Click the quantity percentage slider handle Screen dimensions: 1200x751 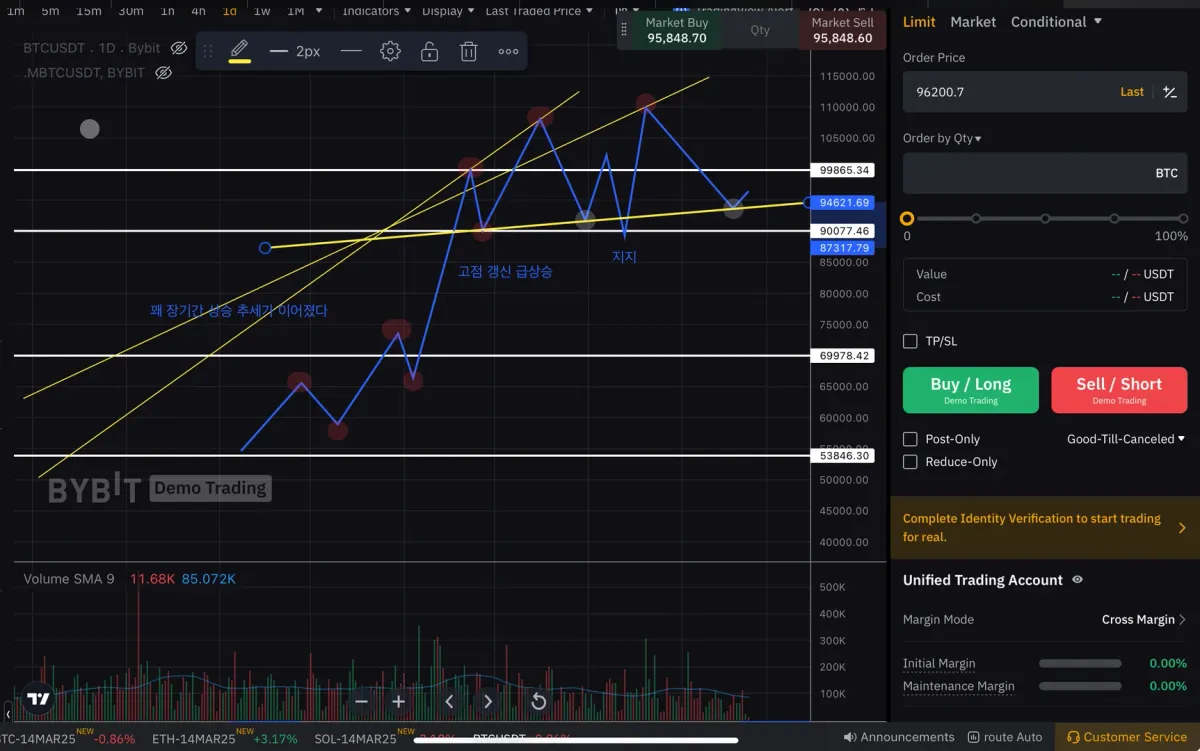coord(907,218)
